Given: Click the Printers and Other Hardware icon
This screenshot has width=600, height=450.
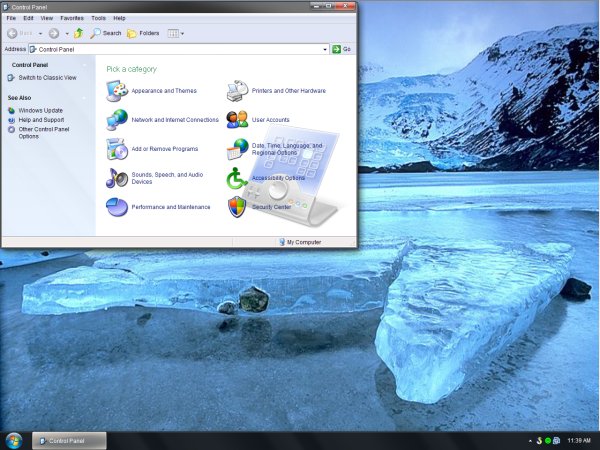Looking at the screenshot, I should (x=237, y=91).
